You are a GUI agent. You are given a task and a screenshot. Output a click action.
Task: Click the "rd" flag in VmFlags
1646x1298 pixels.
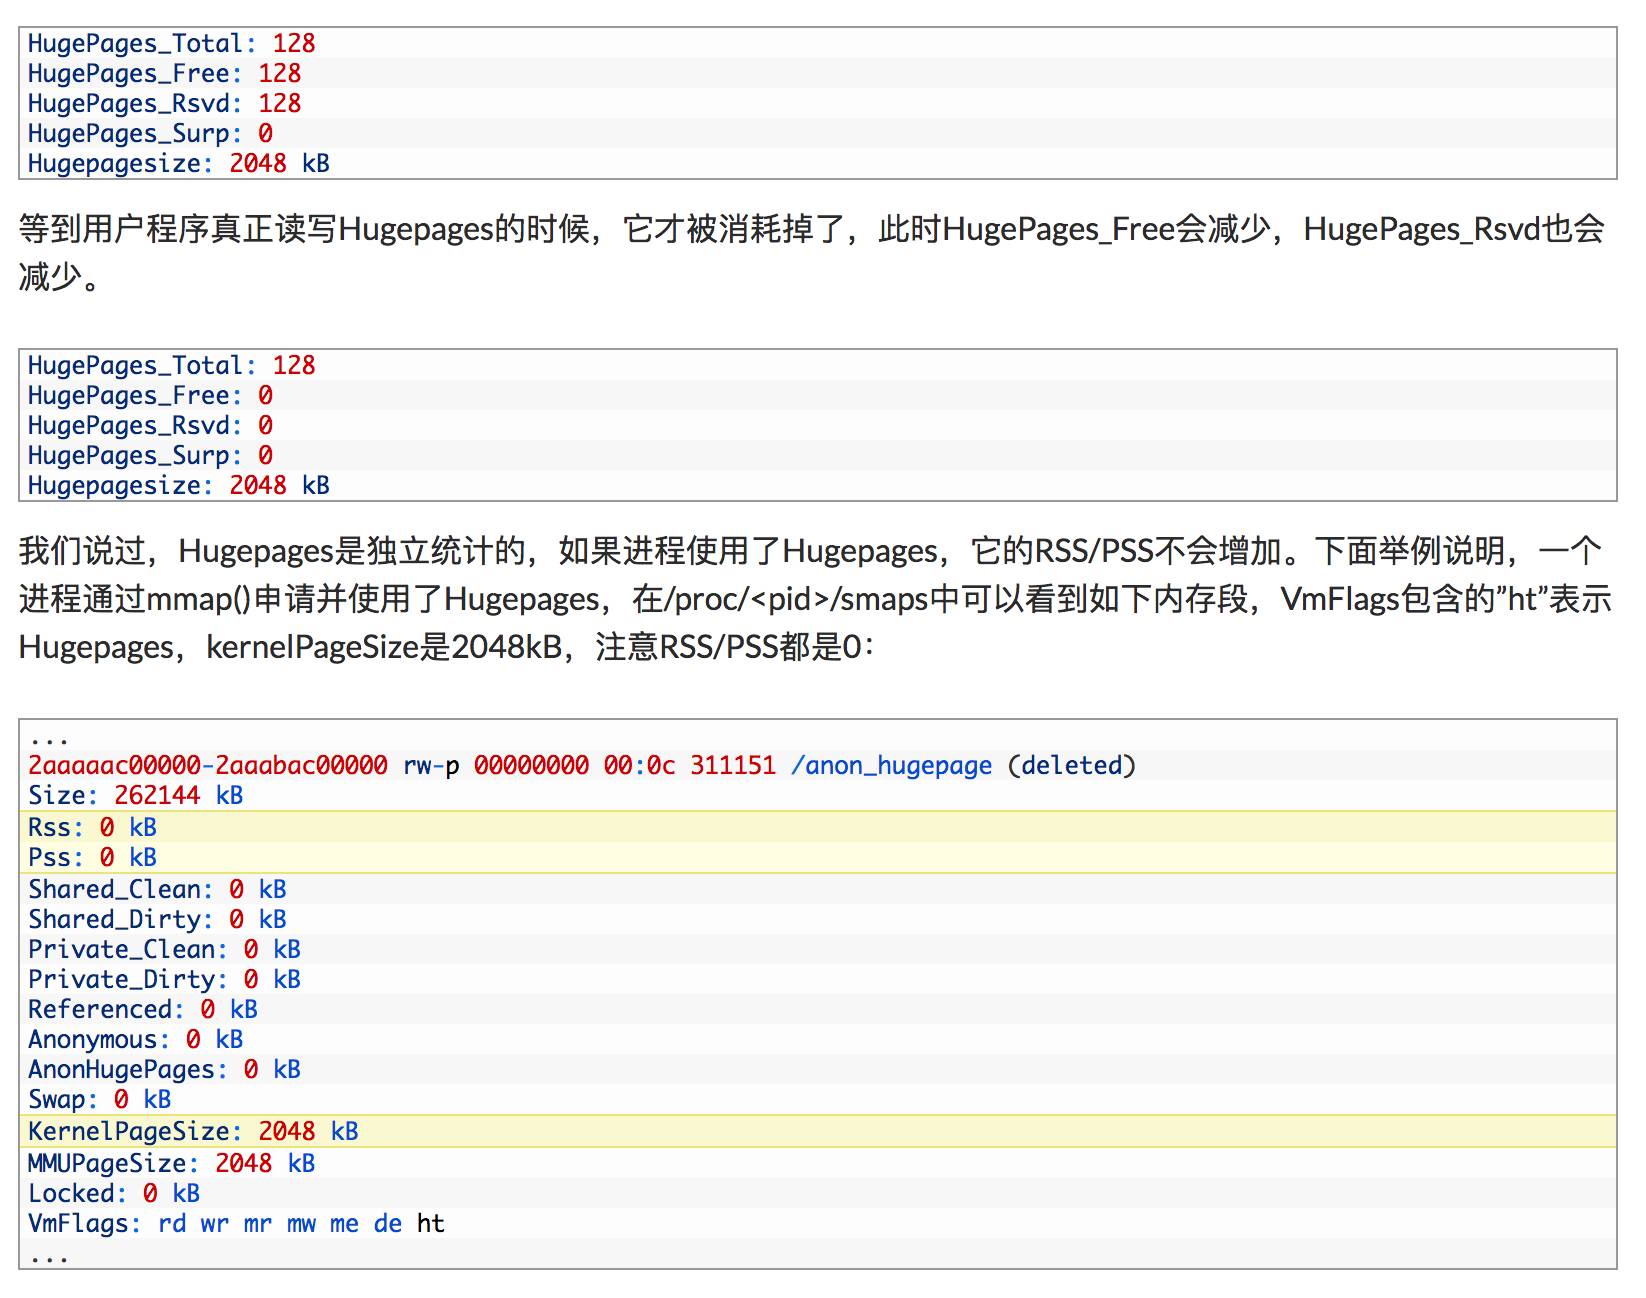click(172, 1224)
